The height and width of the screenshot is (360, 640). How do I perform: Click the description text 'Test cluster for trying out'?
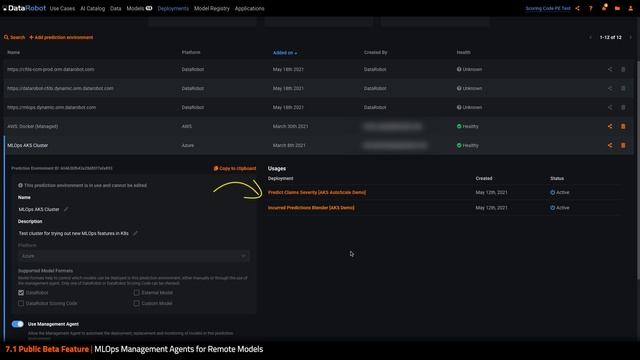[73, 233]
